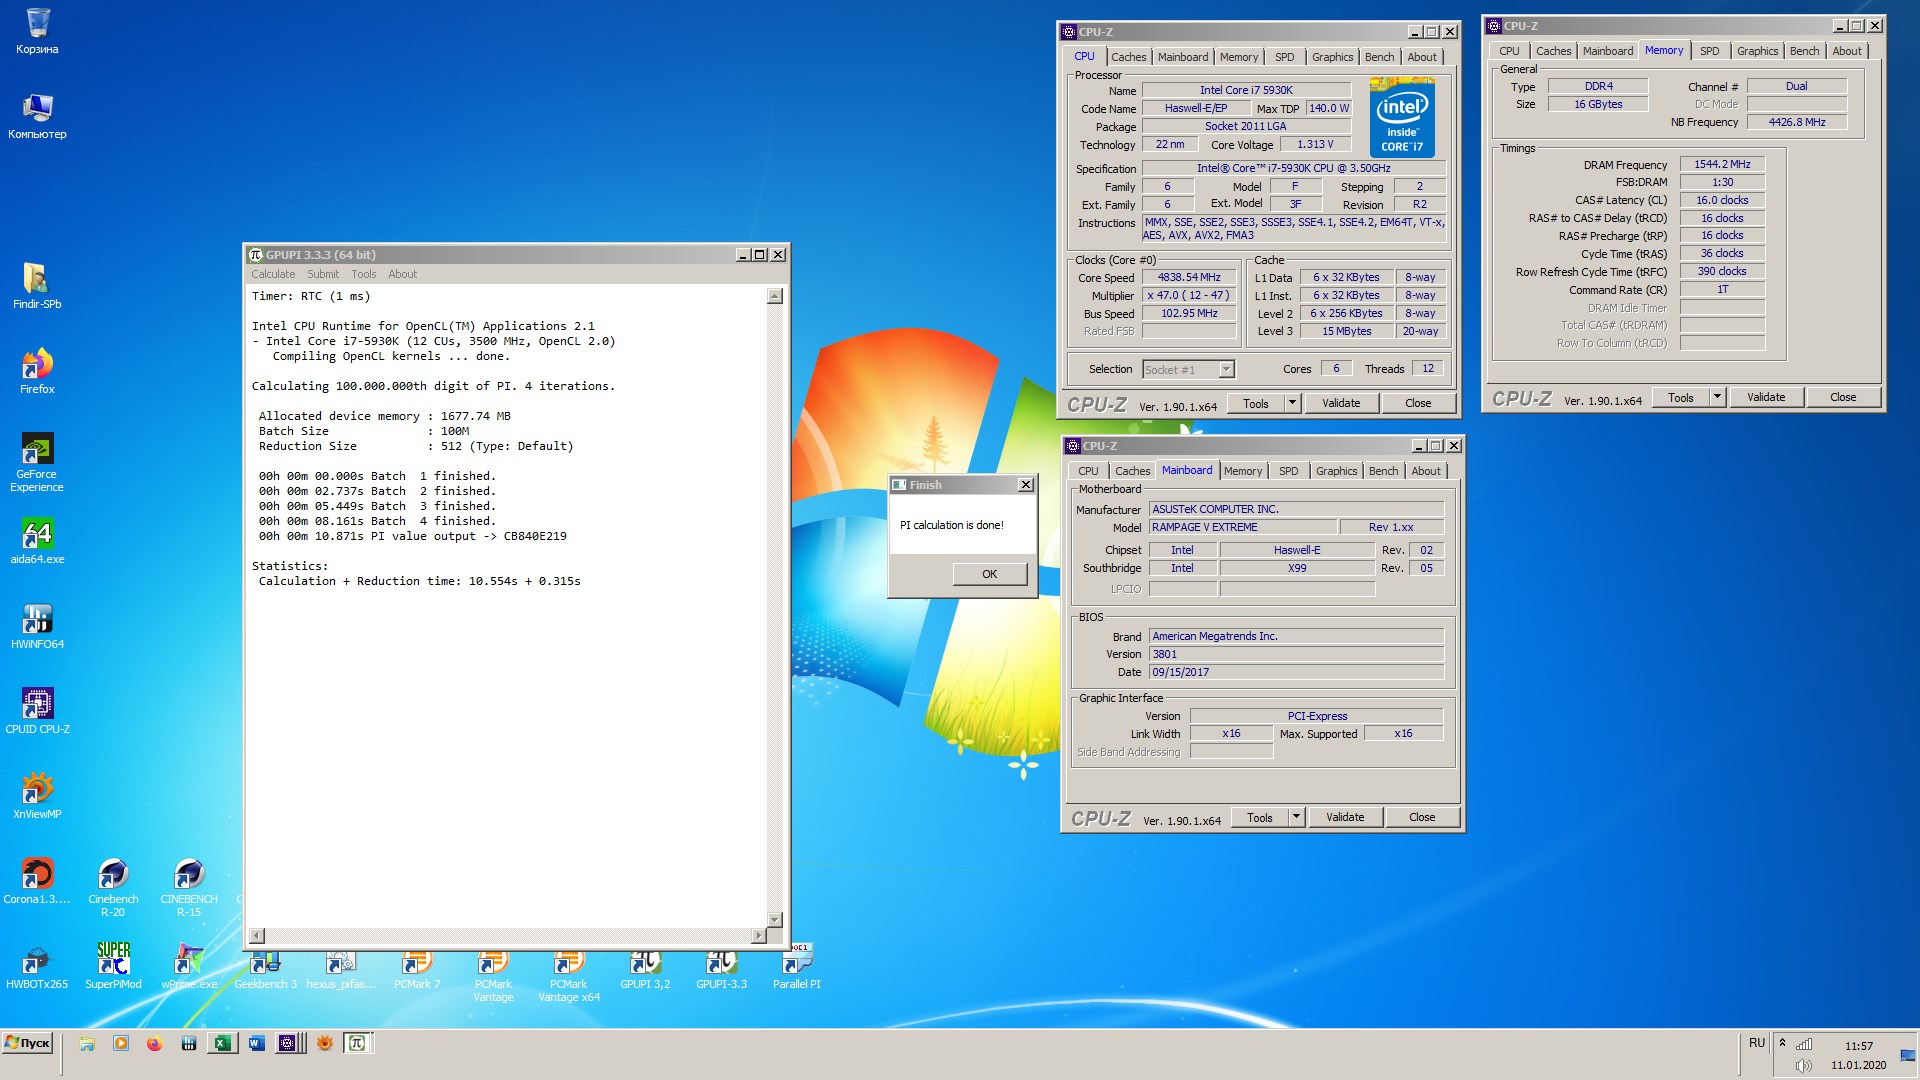This screenshot has height=1080, width=1920.
Task: Expand Tools arrow in CPU-Z Mainboard window
Action: coord(1296,817)
